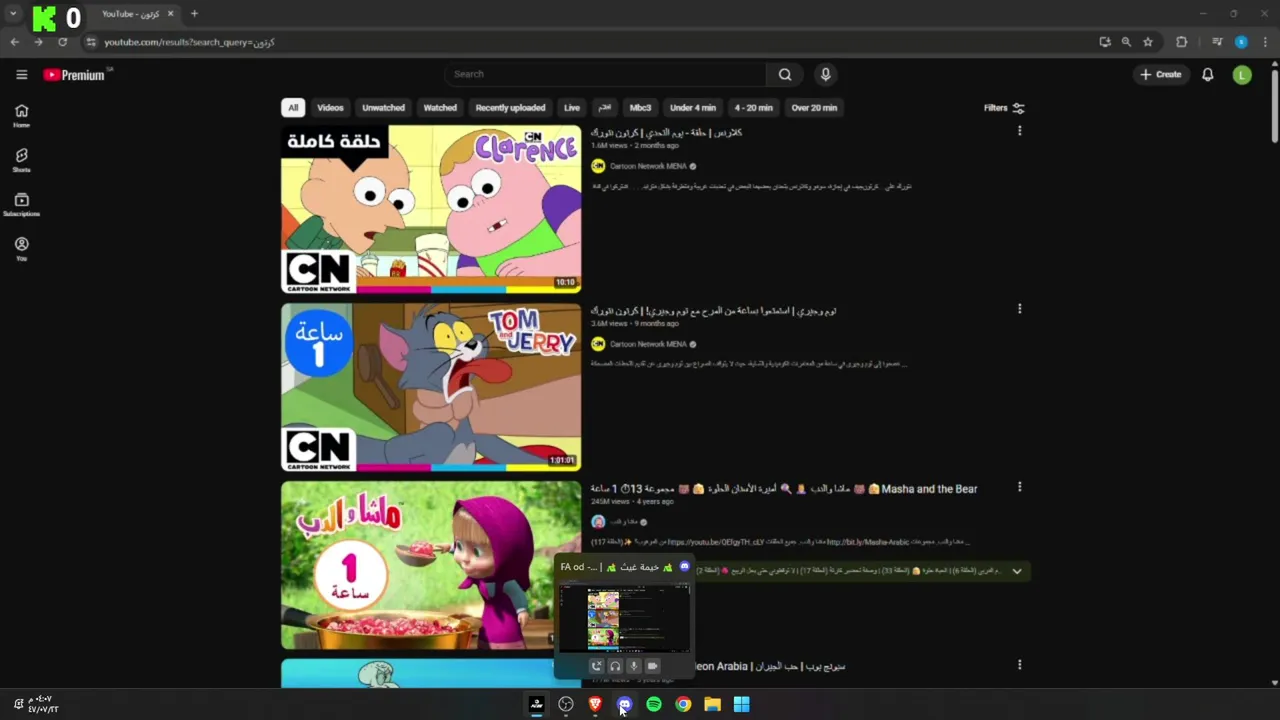Open Cartoon Network MENA channel under Clarence video
This screenshot has height=720, width=1280.
click(x=648, y=166)
